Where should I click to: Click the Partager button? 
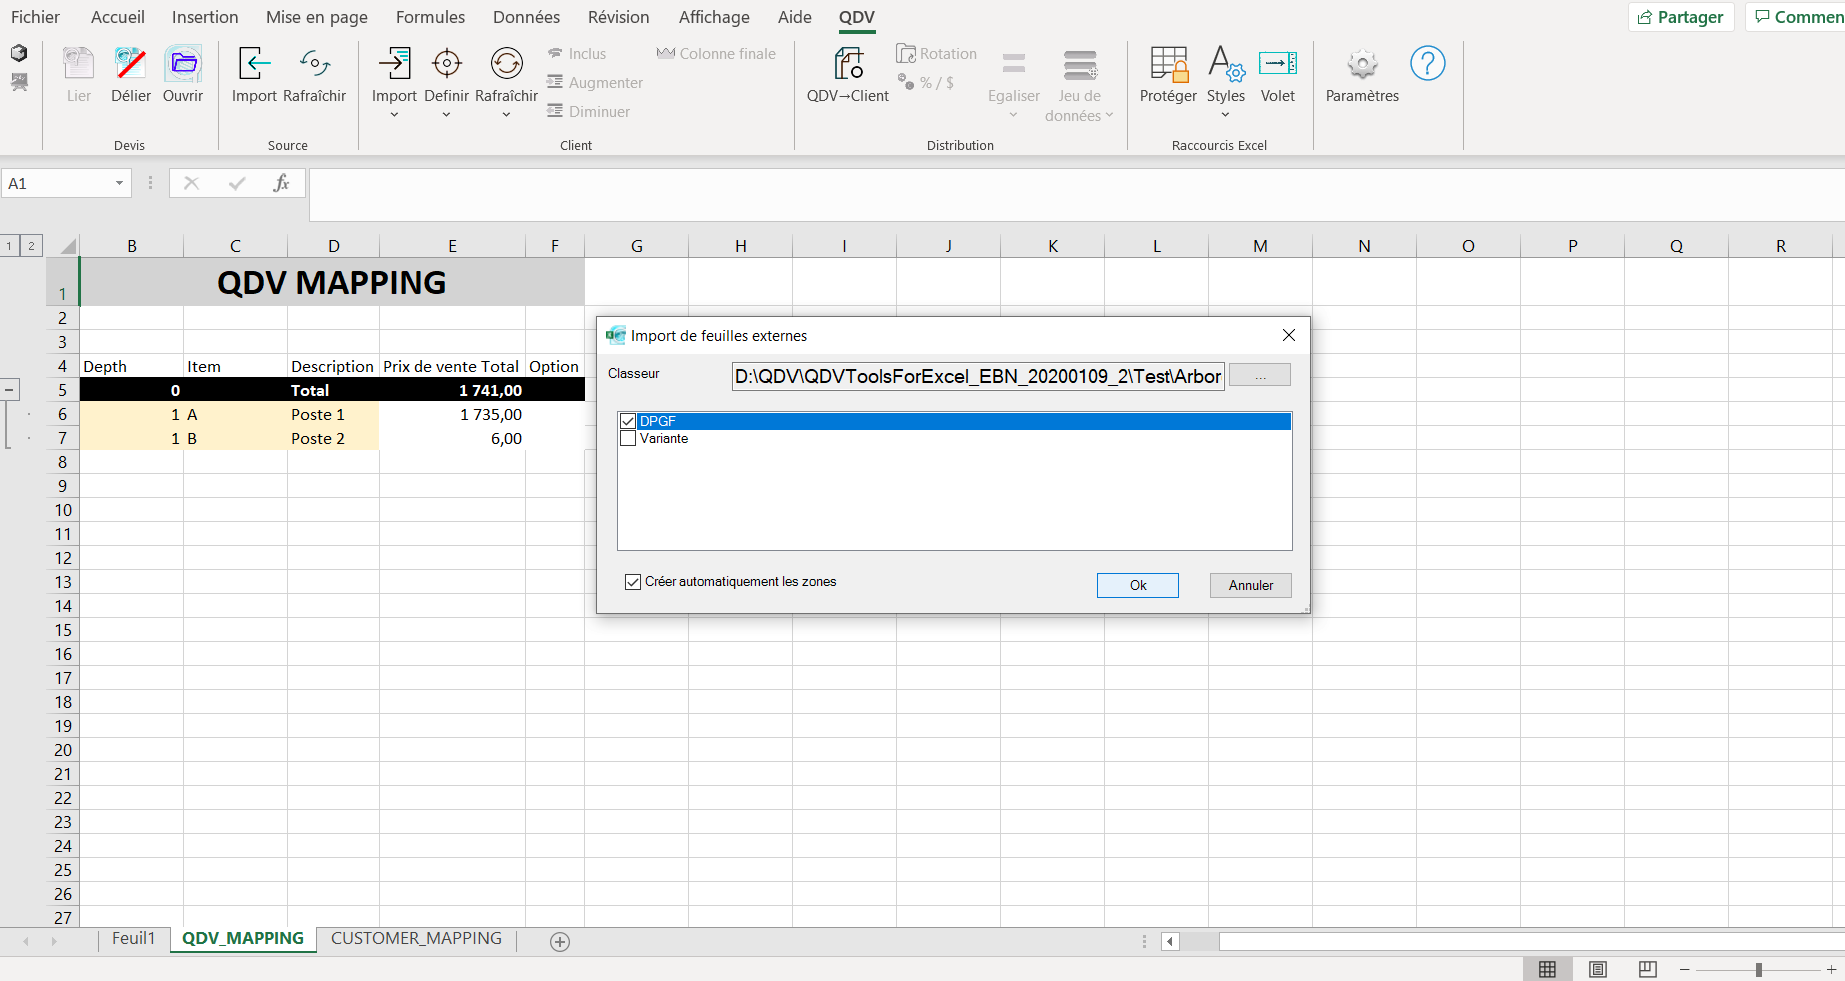tap(1680, 17)
